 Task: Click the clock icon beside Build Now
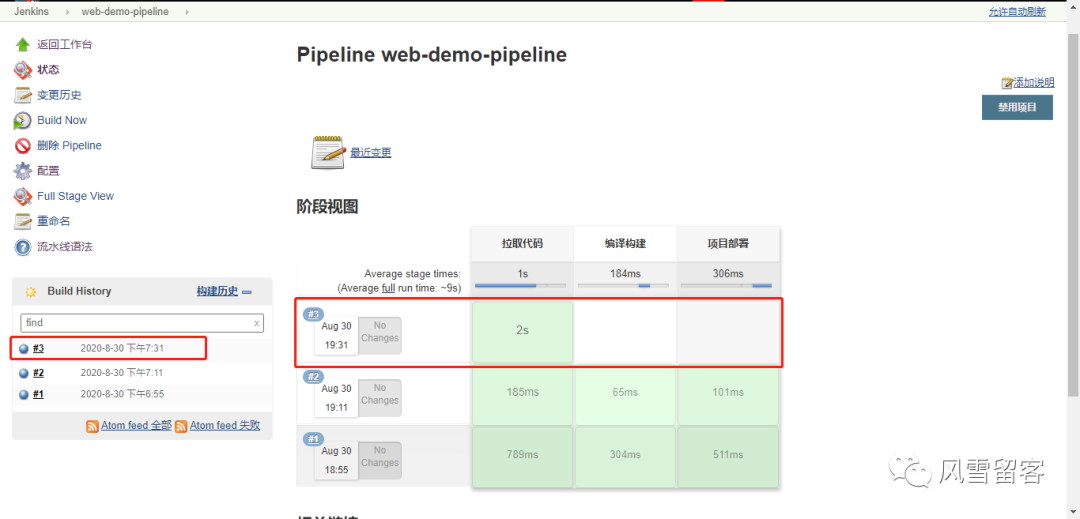23,120
